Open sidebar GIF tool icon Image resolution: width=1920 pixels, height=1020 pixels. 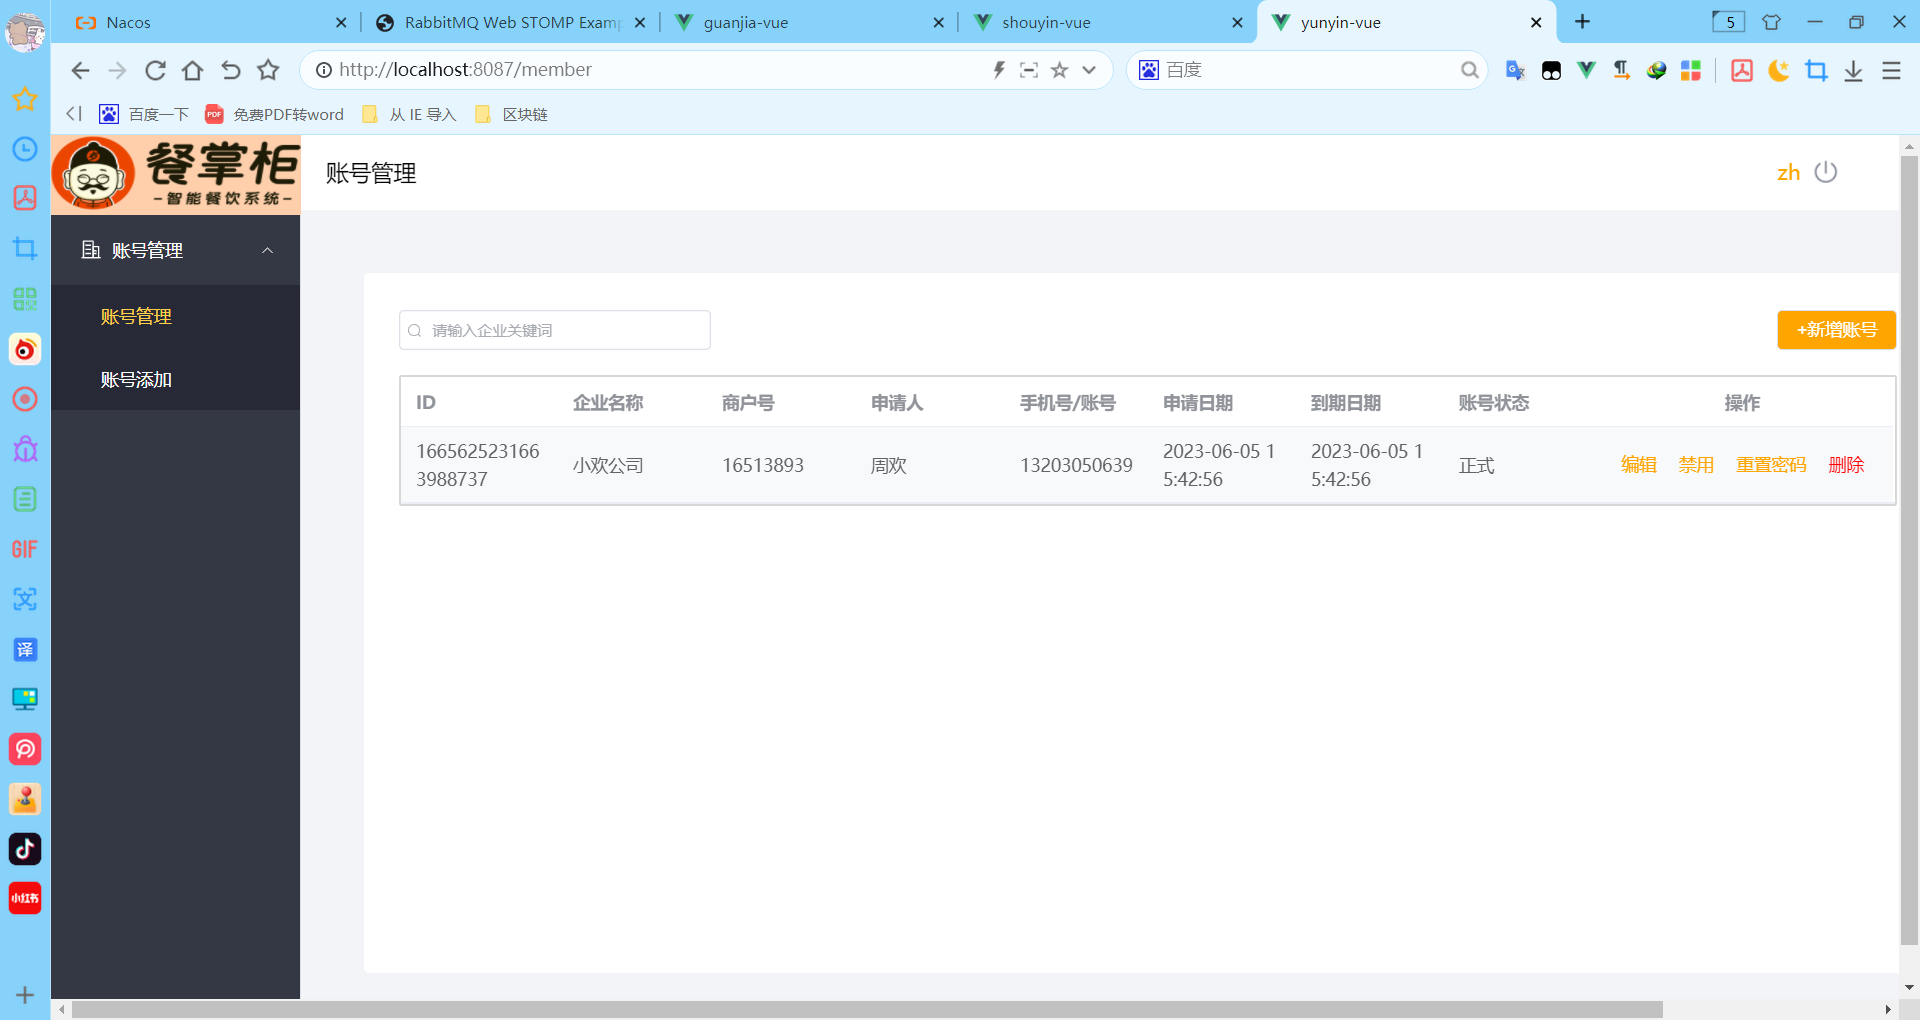(25, 549)
